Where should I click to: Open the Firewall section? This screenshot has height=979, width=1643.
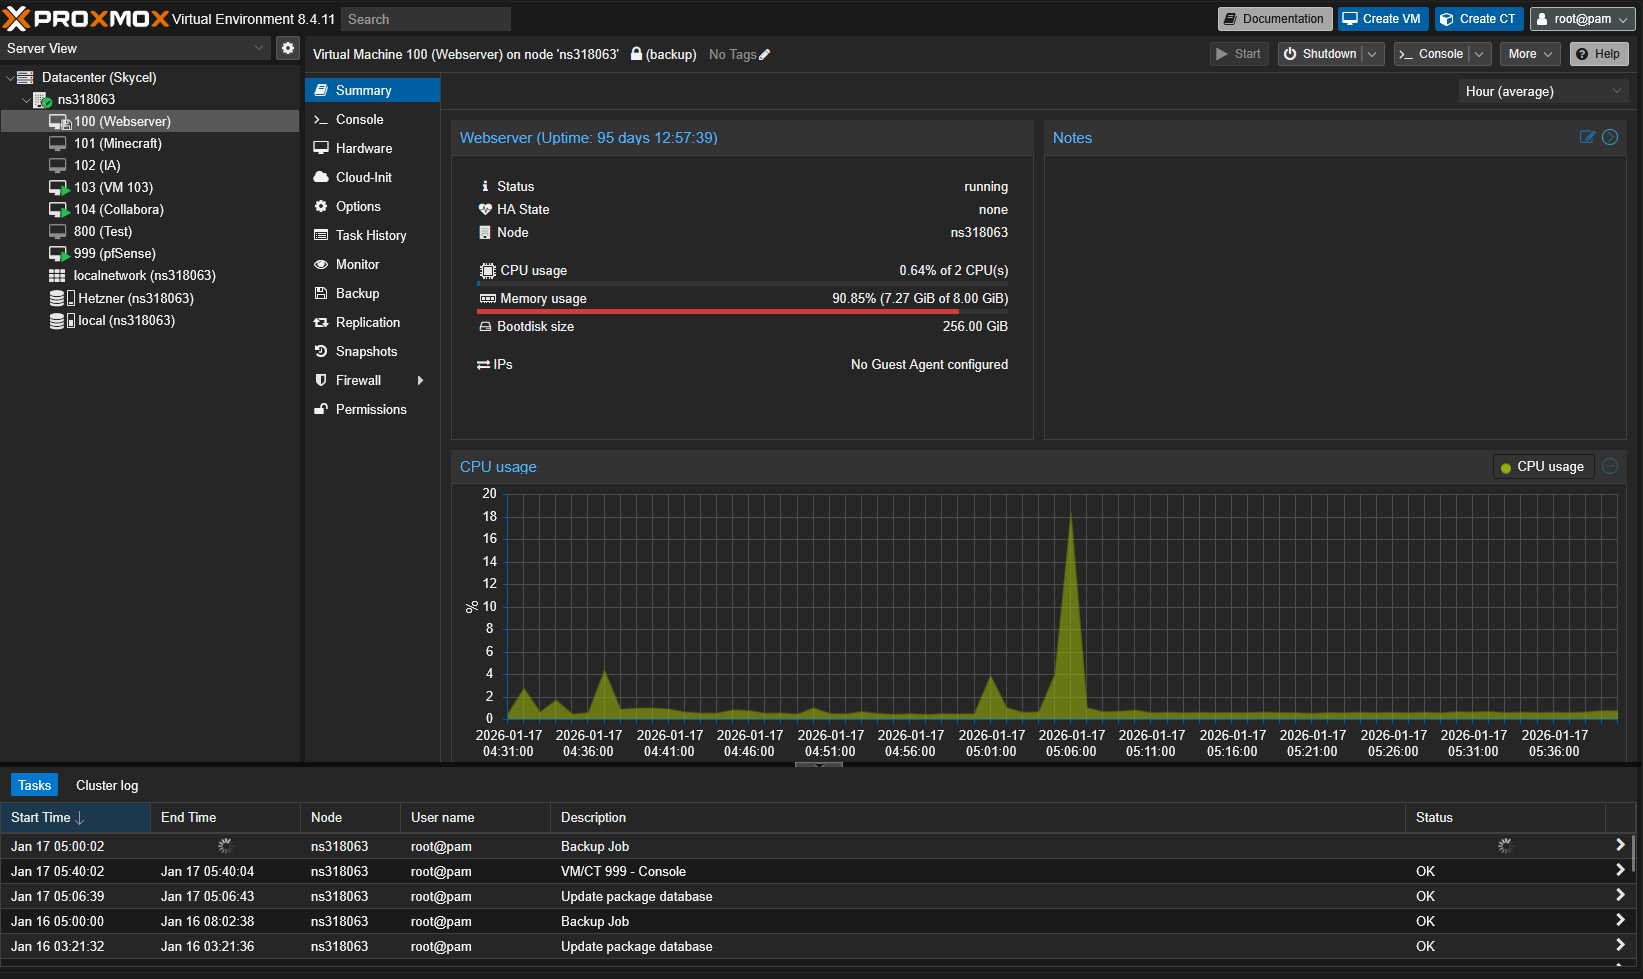click(357, 380)
